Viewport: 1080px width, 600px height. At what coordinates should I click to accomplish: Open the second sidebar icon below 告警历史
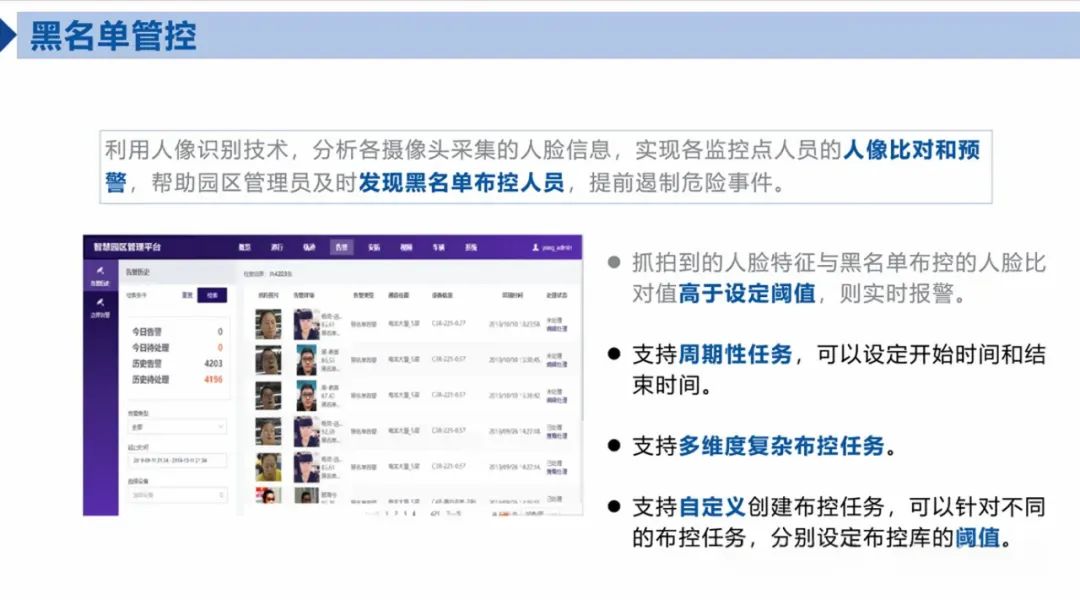coord(101,302)
